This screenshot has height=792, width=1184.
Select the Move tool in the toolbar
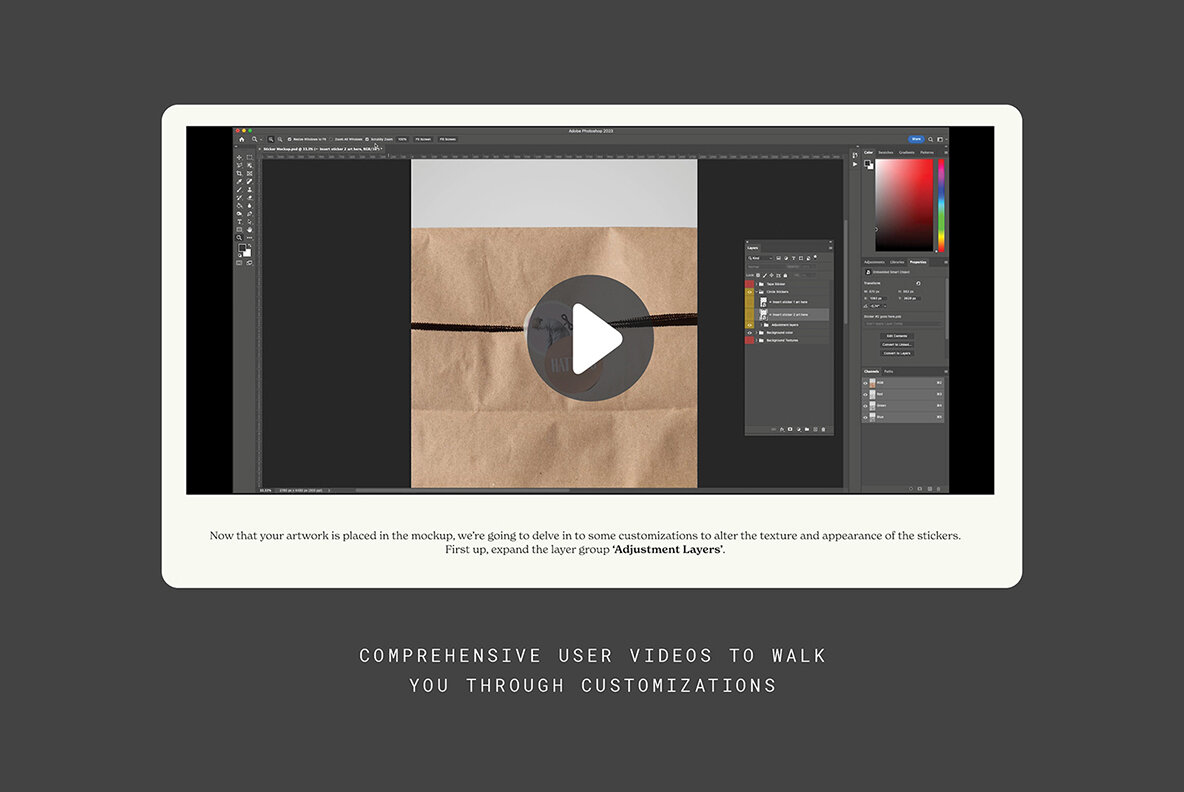(x=239, y=157)
